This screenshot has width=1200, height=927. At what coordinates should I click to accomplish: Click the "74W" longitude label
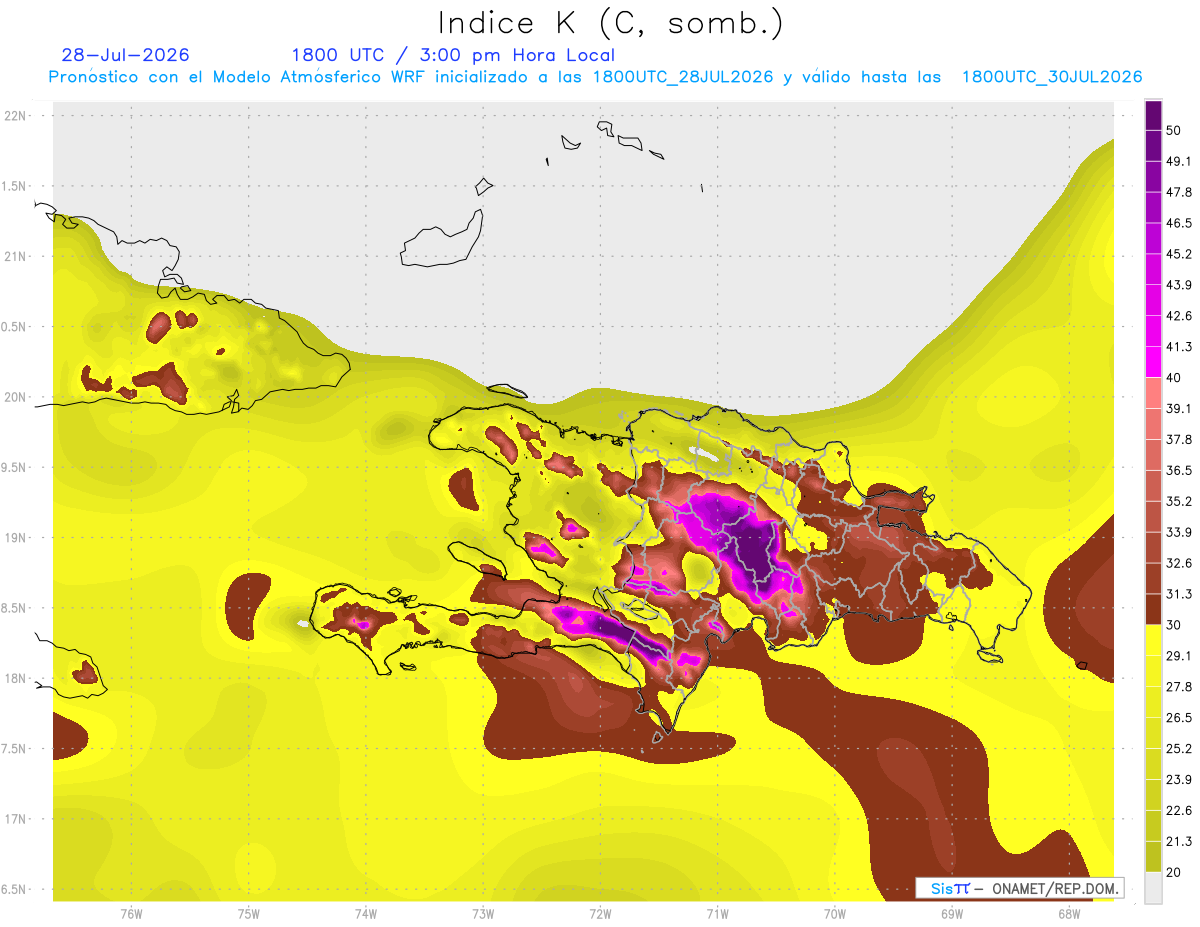pos(365,913)
